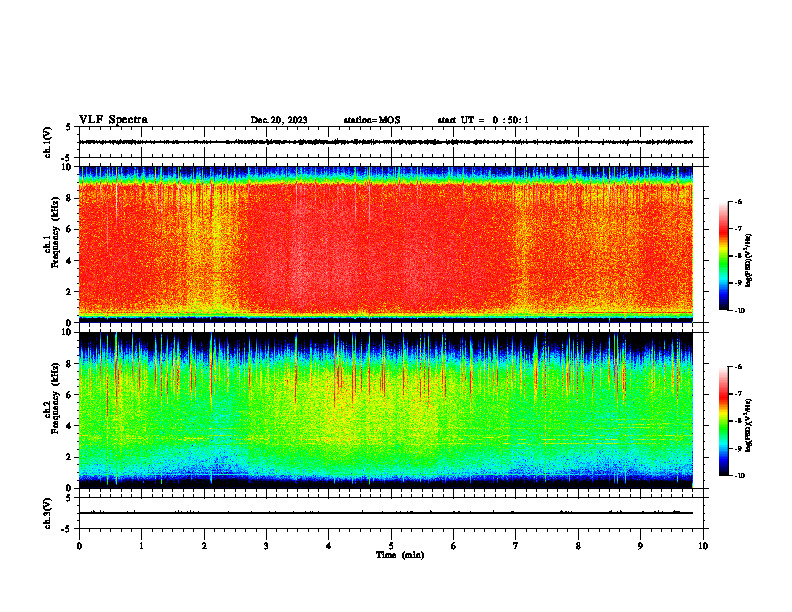Viewport: 792px width, 612px height.
Task: Click time axis tick label "1"
Action: (141, 546)
